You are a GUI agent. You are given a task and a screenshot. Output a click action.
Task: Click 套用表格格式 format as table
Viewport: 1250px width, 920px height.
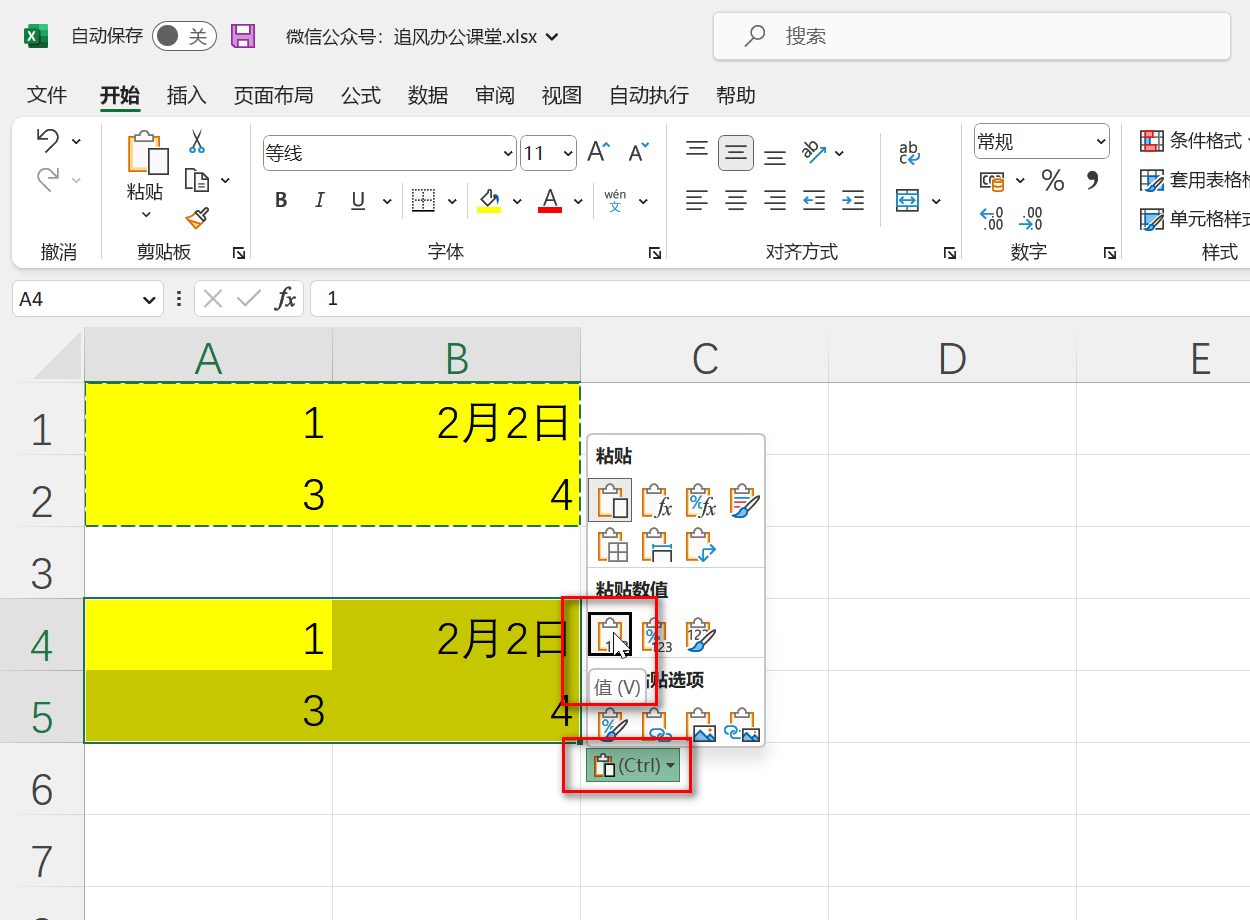click(1199, 182)
